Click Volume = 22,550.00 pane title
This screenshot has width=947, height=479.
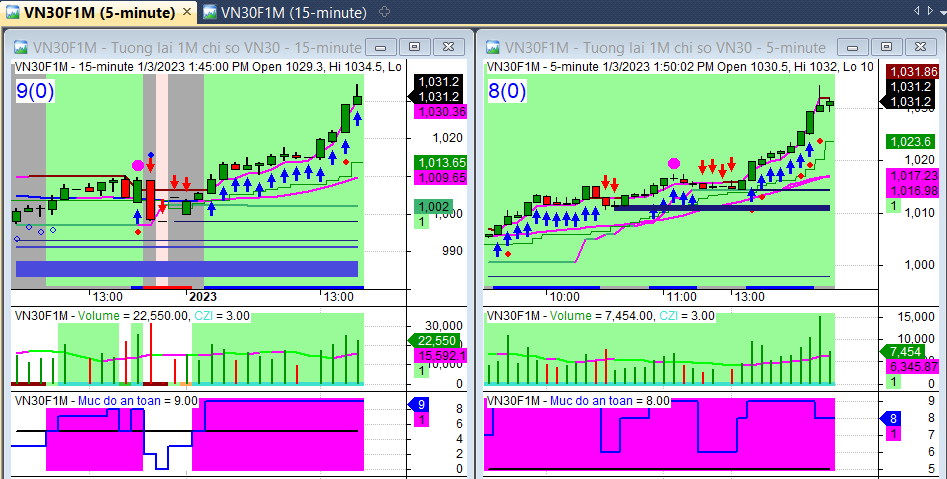pyautogui.click(x=133, y=316)
